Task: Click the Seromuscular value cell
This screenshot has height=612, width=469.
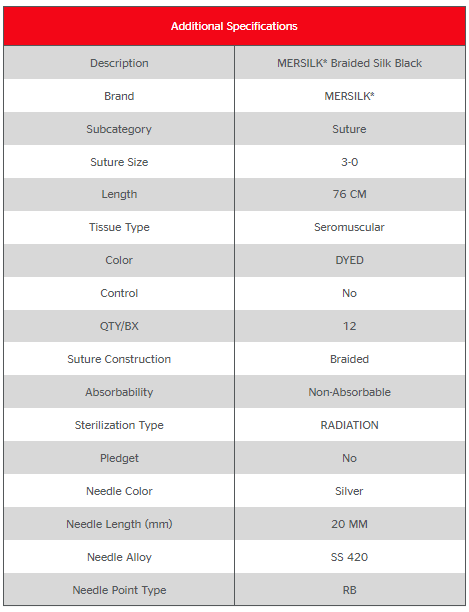Action: pyautogui.click(x=349, y=227)
